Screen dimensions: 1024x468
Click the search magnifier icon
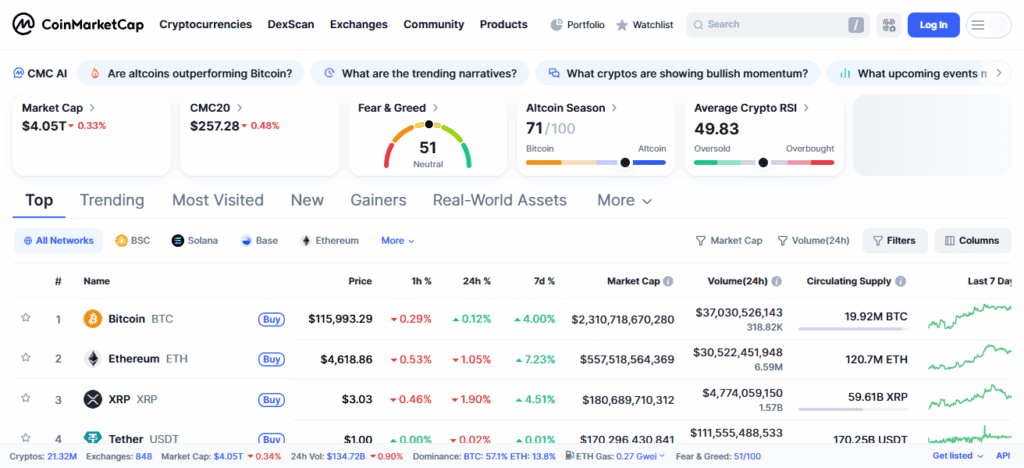pyautogui.click(x=698, y=25)
